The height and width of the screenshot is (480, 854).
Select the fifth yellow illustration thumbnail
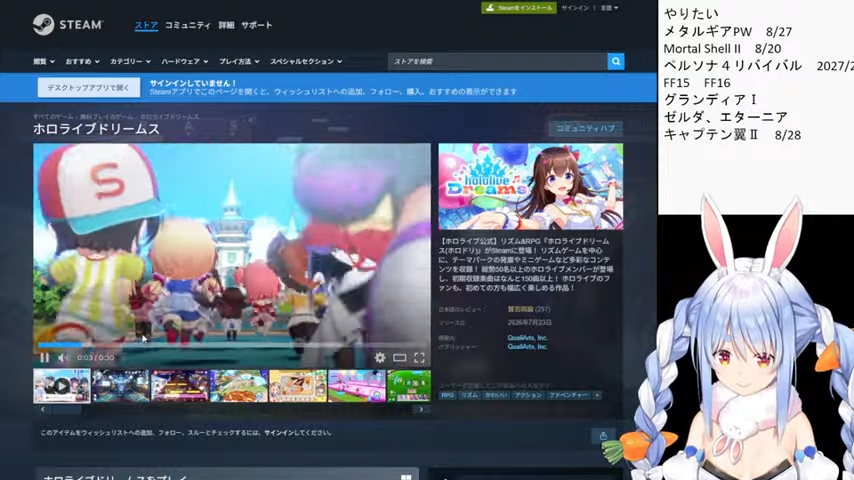297,386
